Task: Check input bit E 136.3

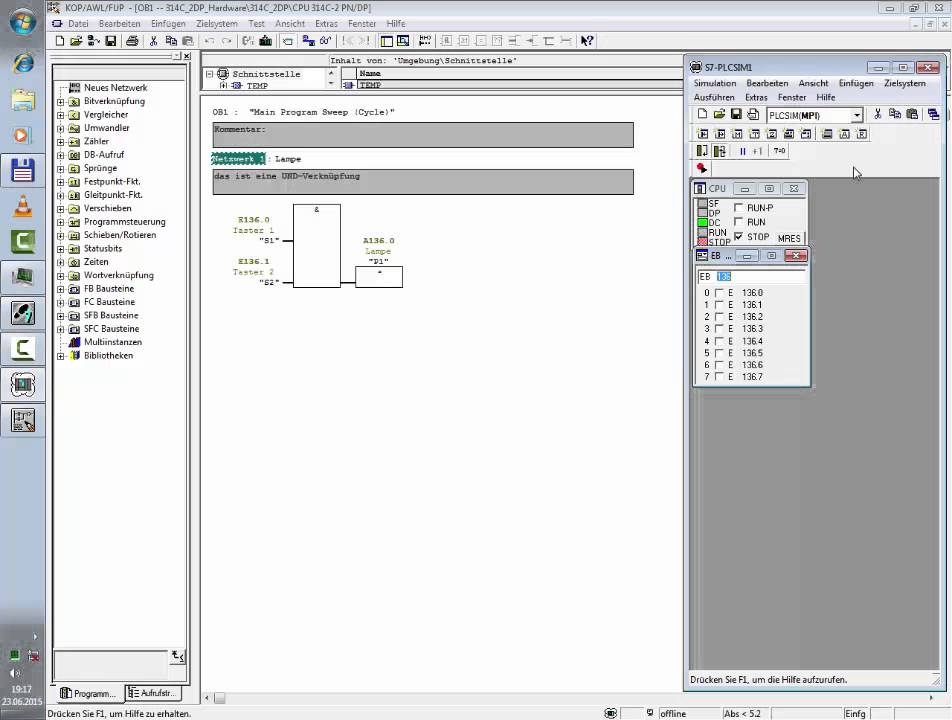Action: point(719,328)
